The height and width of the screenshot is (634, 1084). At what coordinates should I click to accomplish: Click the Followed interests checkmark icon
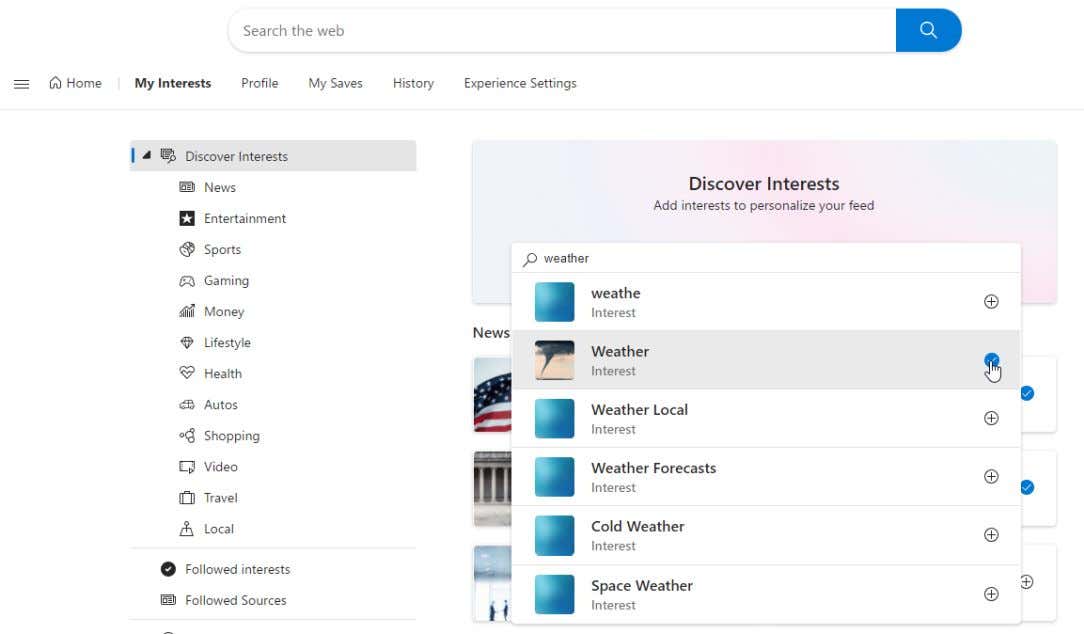pos(168,569)
